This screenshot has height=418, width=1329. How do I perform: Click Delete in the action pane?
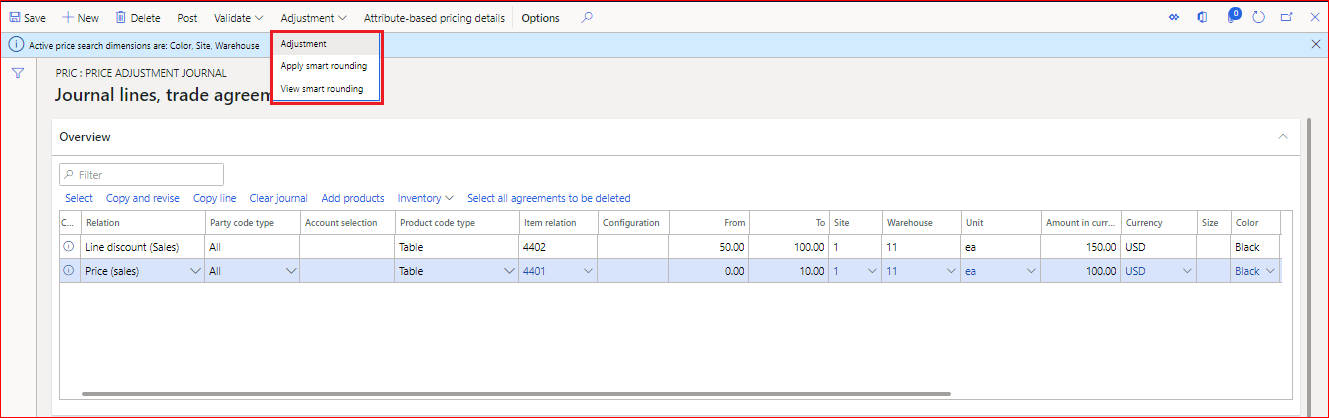point(138,18)
